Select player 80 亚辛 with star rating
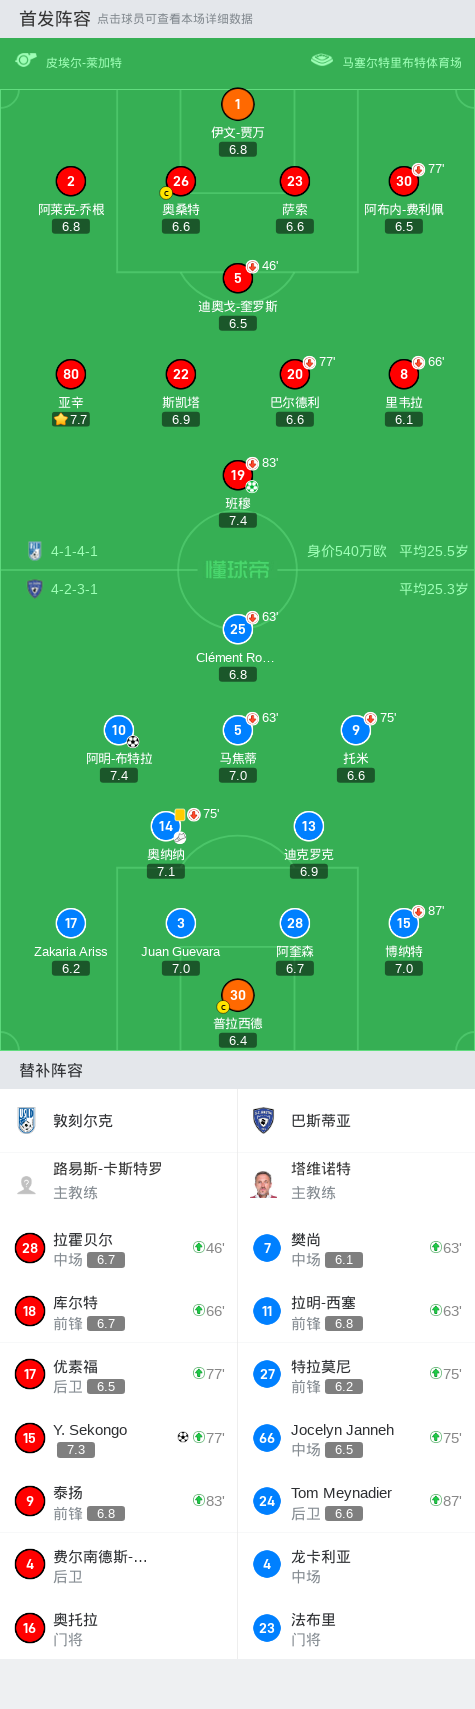 click(x=70, y=374)
